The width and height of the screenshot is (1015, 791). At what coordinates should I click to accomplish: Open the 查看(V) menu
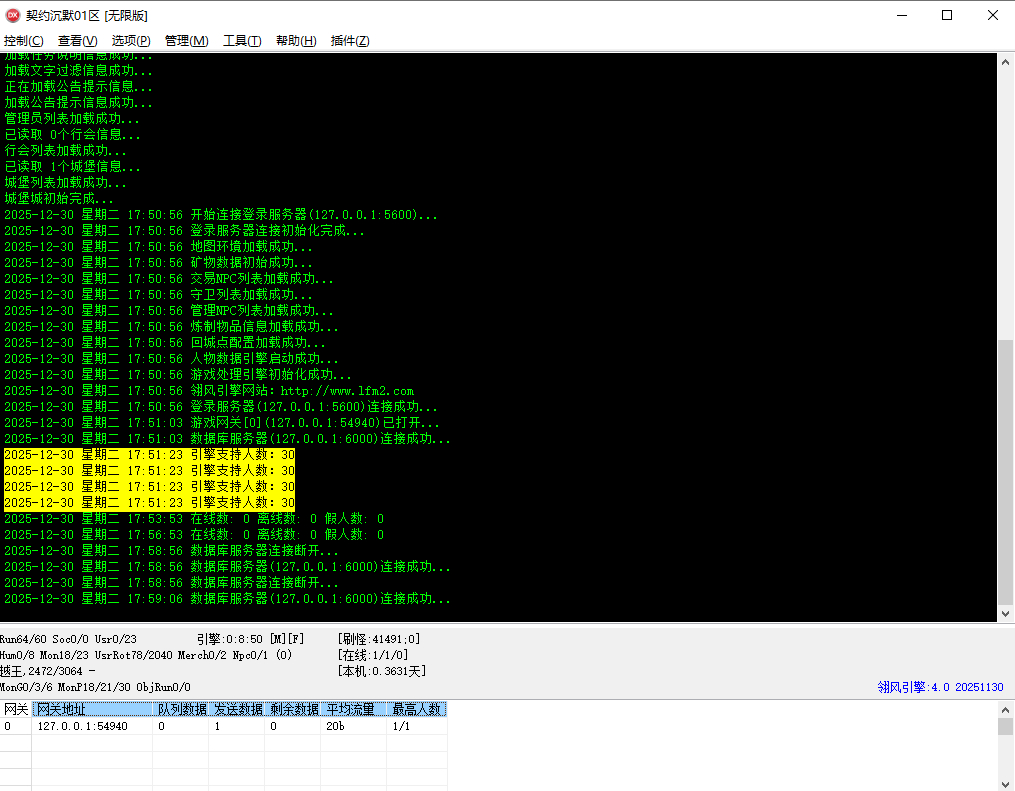77,41
